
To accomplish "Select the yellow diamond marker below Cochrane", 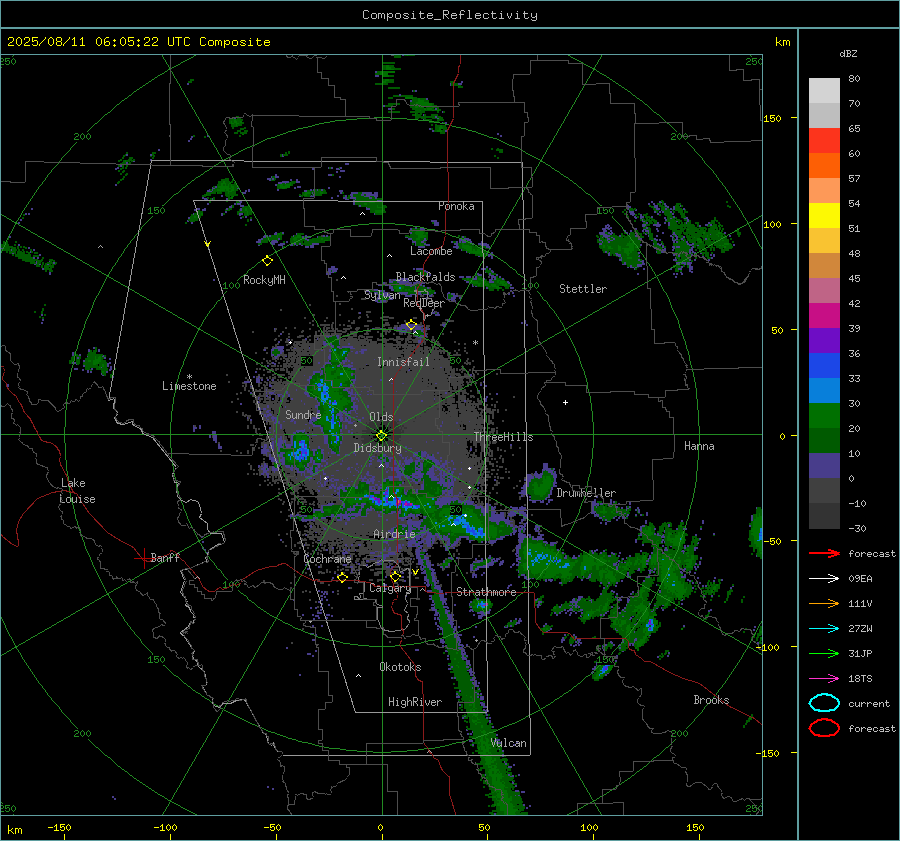I will point(343,577).
